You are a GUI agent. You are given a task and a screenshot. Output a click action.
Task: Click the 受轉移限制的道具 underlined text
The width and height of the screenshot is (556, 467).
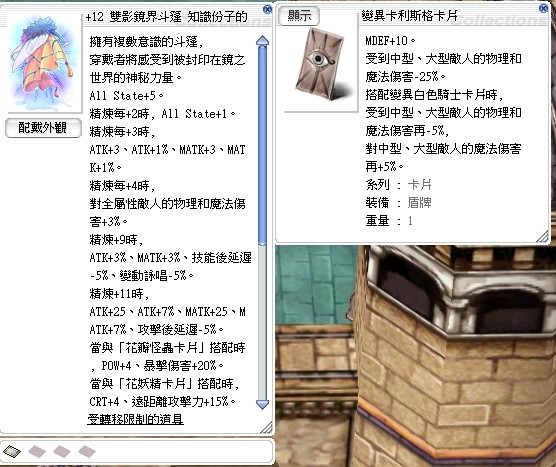coord(135,419)
